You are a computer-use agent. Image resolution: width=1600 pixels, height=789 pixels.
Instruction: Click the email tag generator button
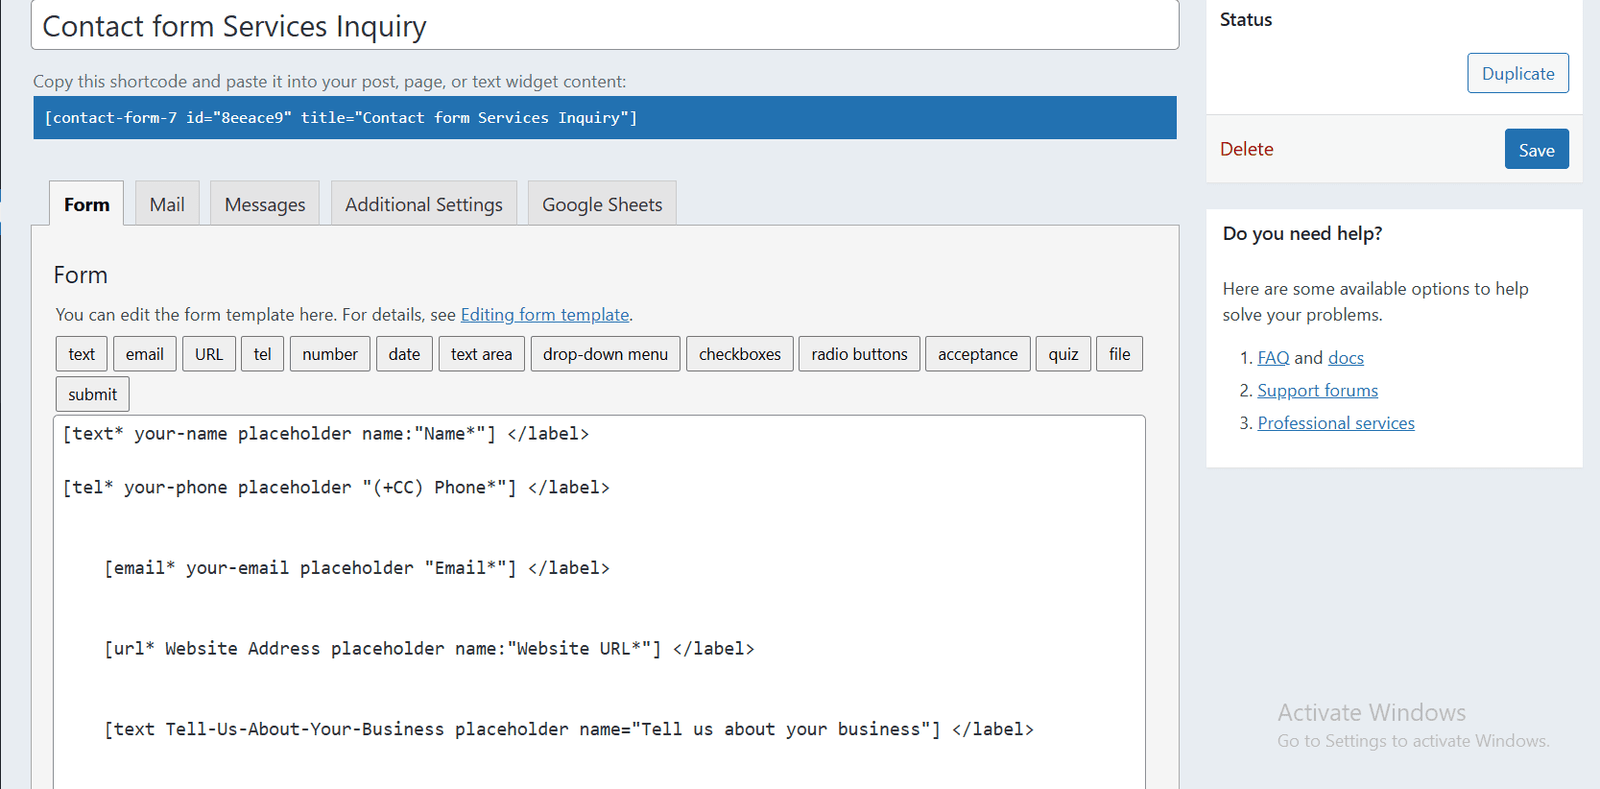144,354
